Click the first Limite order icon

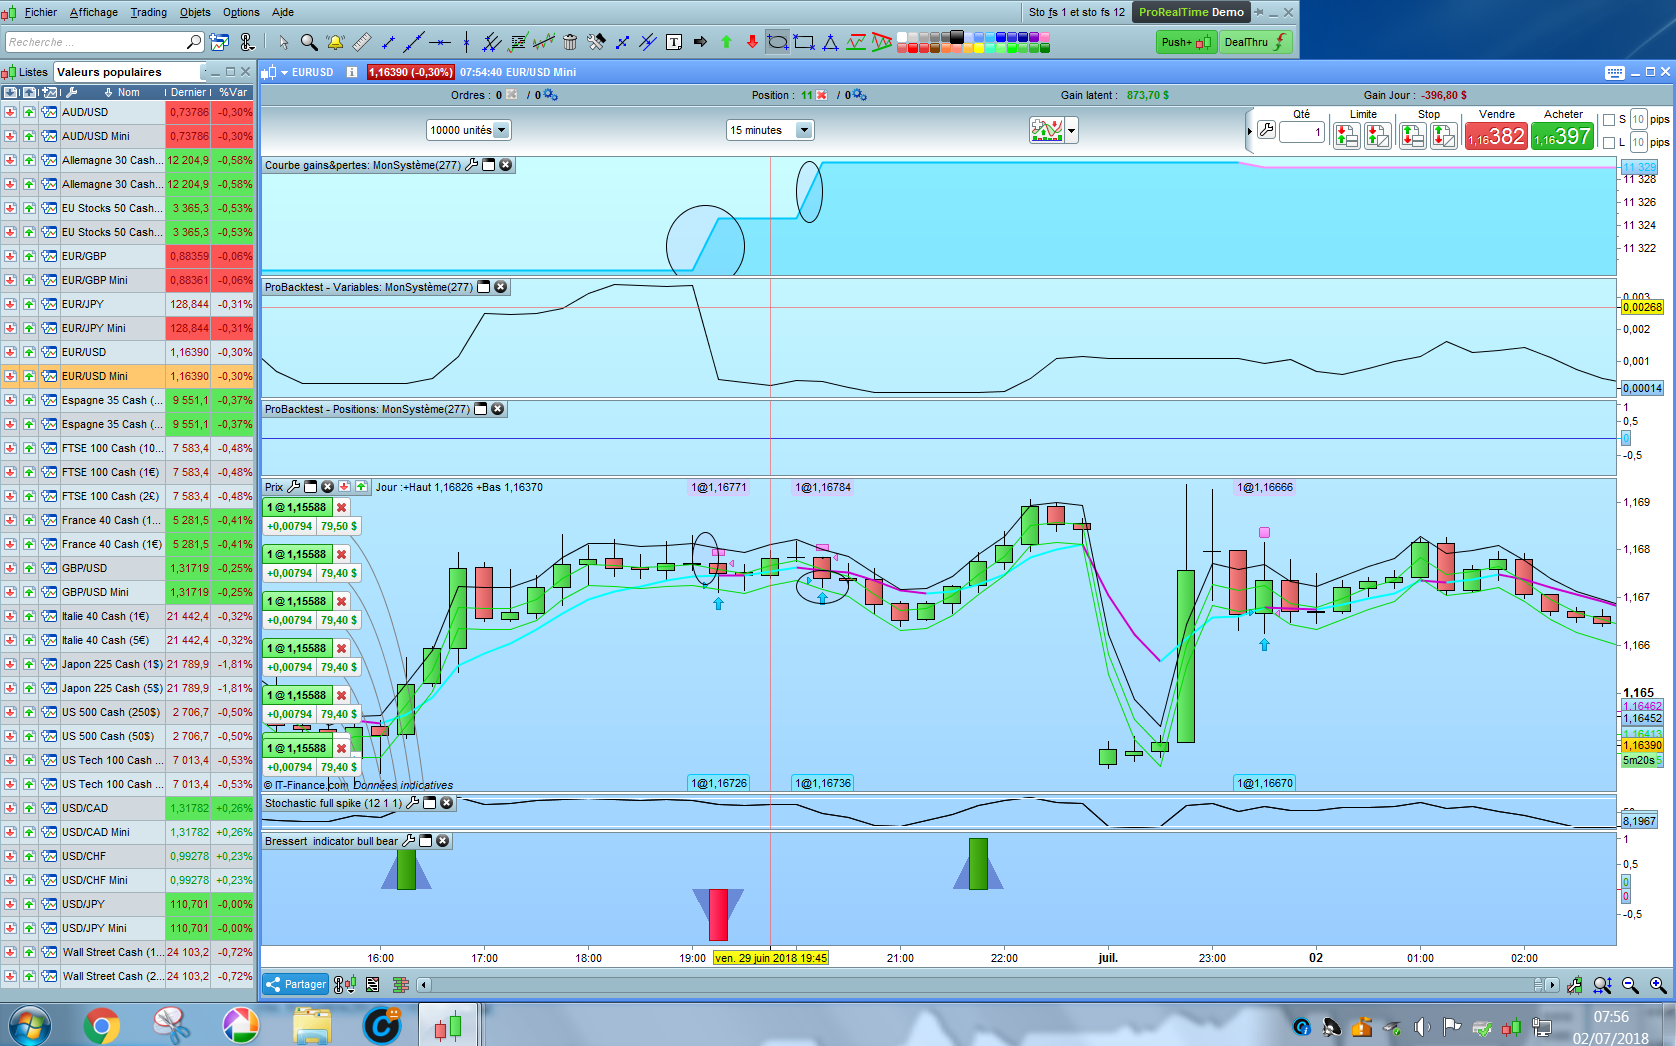pyautogui.click(x=1346, y=136)
